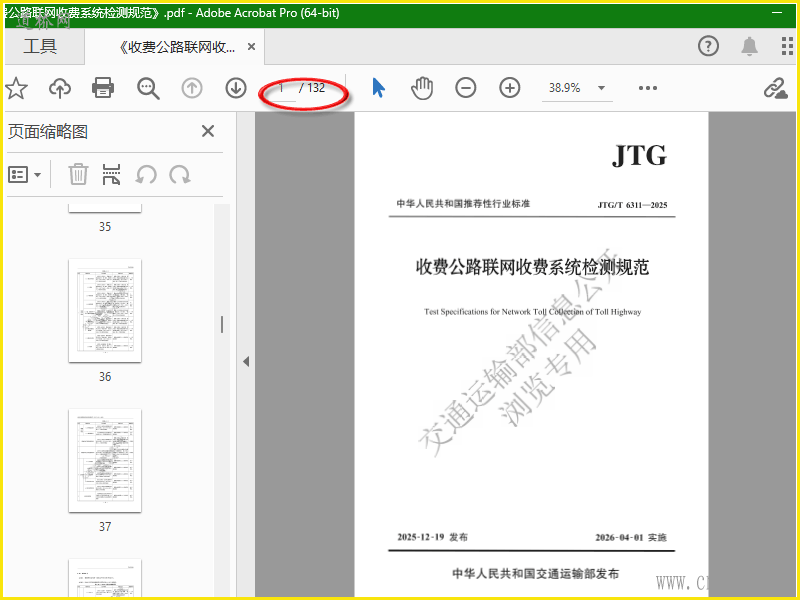This screenshot has width=800, height=600.
Task: Open the find text magnifier tool
Action: click(x=148, y=88)
